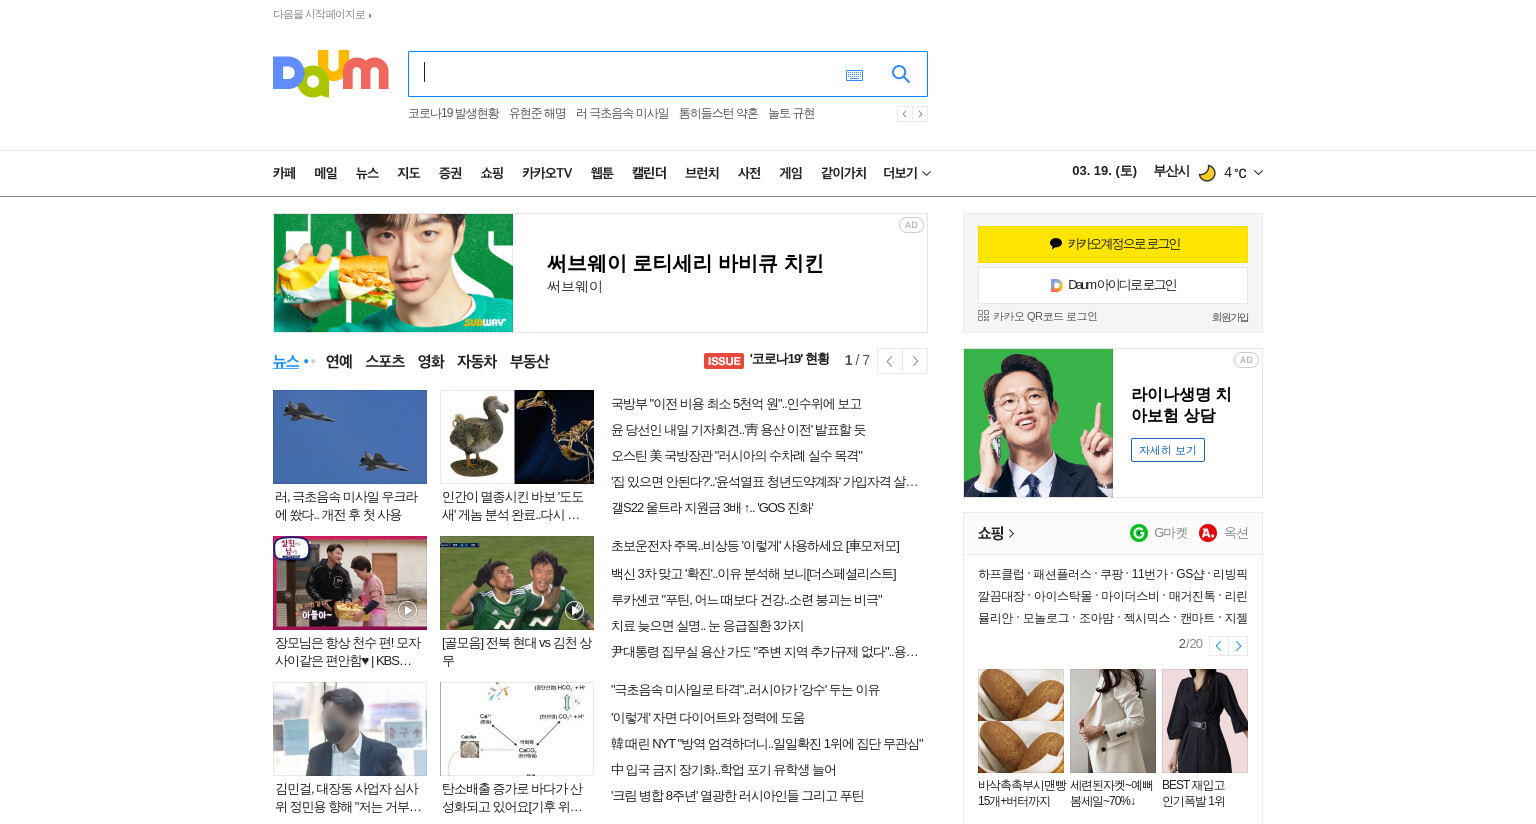Viewport: 1536px width, 824px height.
Task: Open headline 백신 3차 맞고 확진
Action: [753, 574]
